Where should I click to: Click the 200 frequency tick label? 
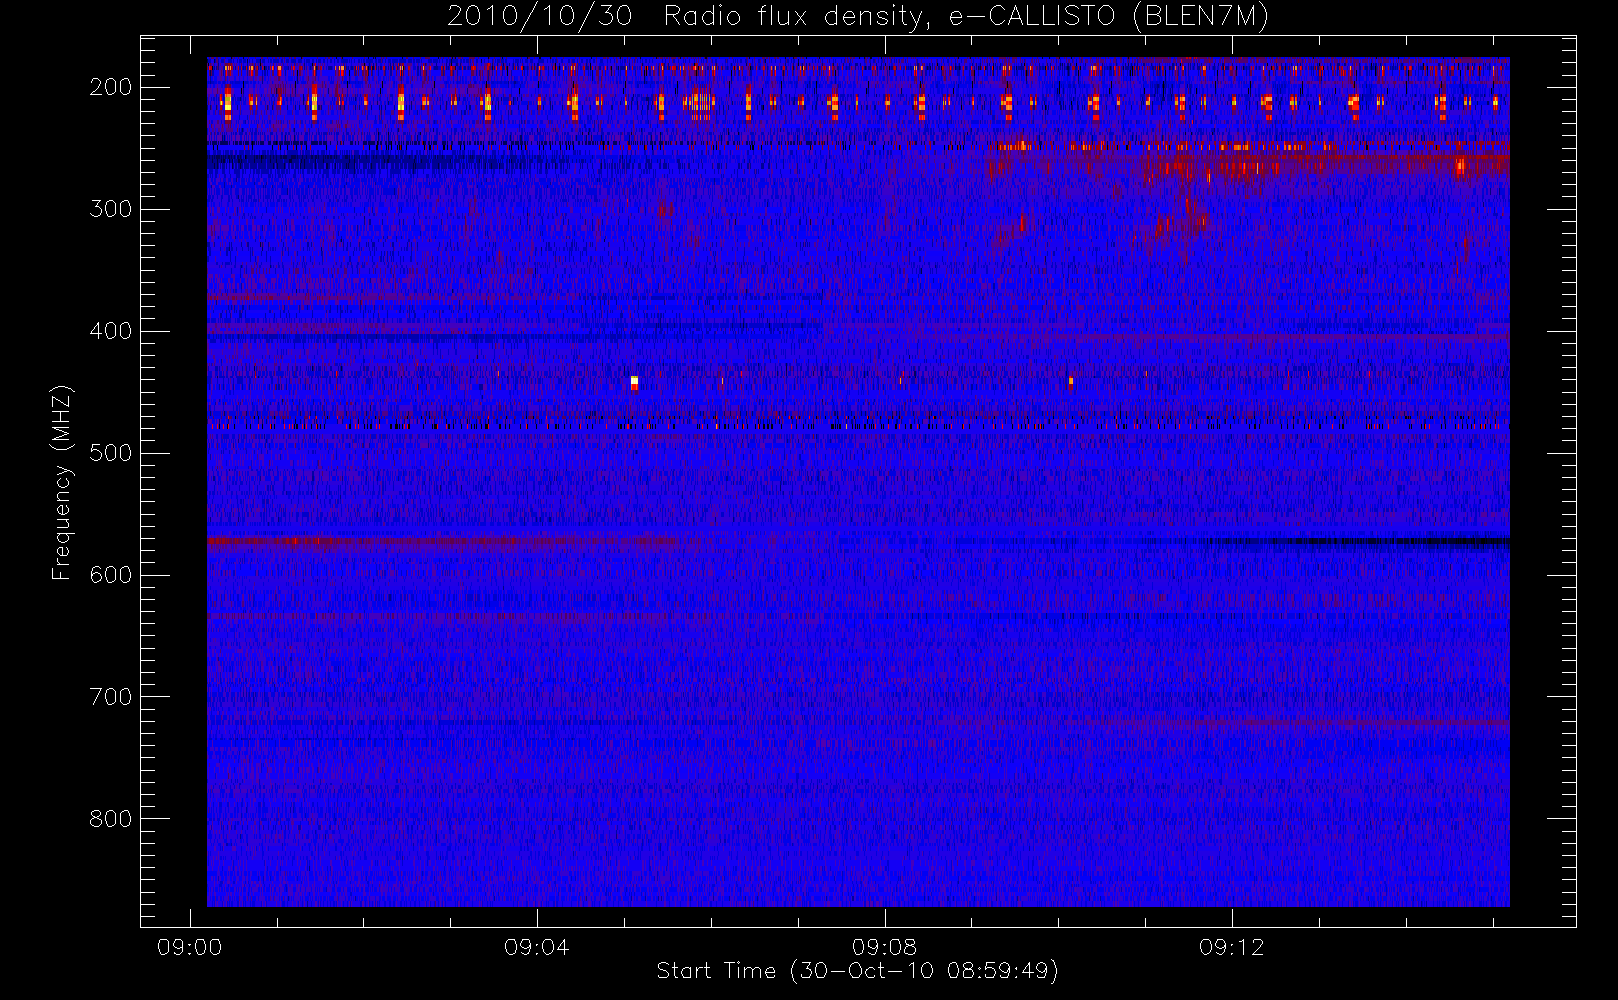point(111,87)
